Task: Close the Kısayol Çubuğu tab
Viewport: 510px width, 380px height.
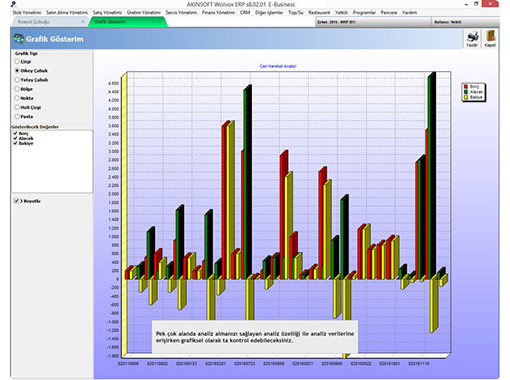Action: pos(83,22)
